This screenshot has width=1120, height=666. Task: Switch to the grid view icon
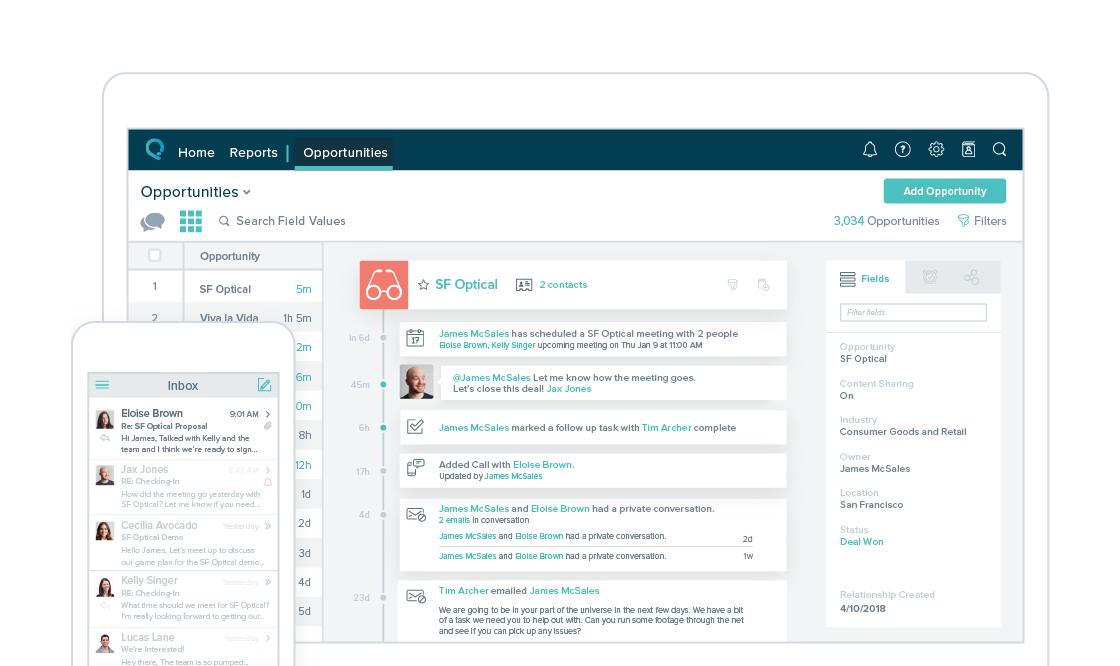pyautogui.click(x=191, y=222)
